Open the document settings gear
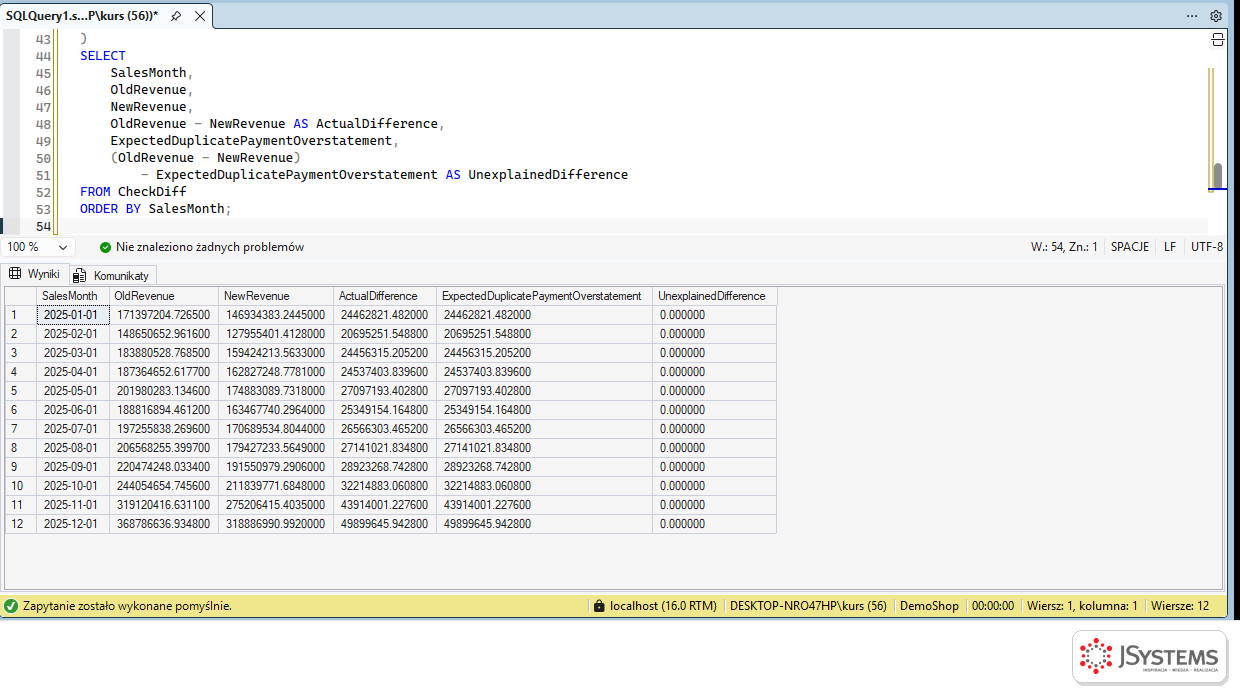The width and height of the screenshot is (1240, 692). pyautogui.click(x=1216, y=16)
